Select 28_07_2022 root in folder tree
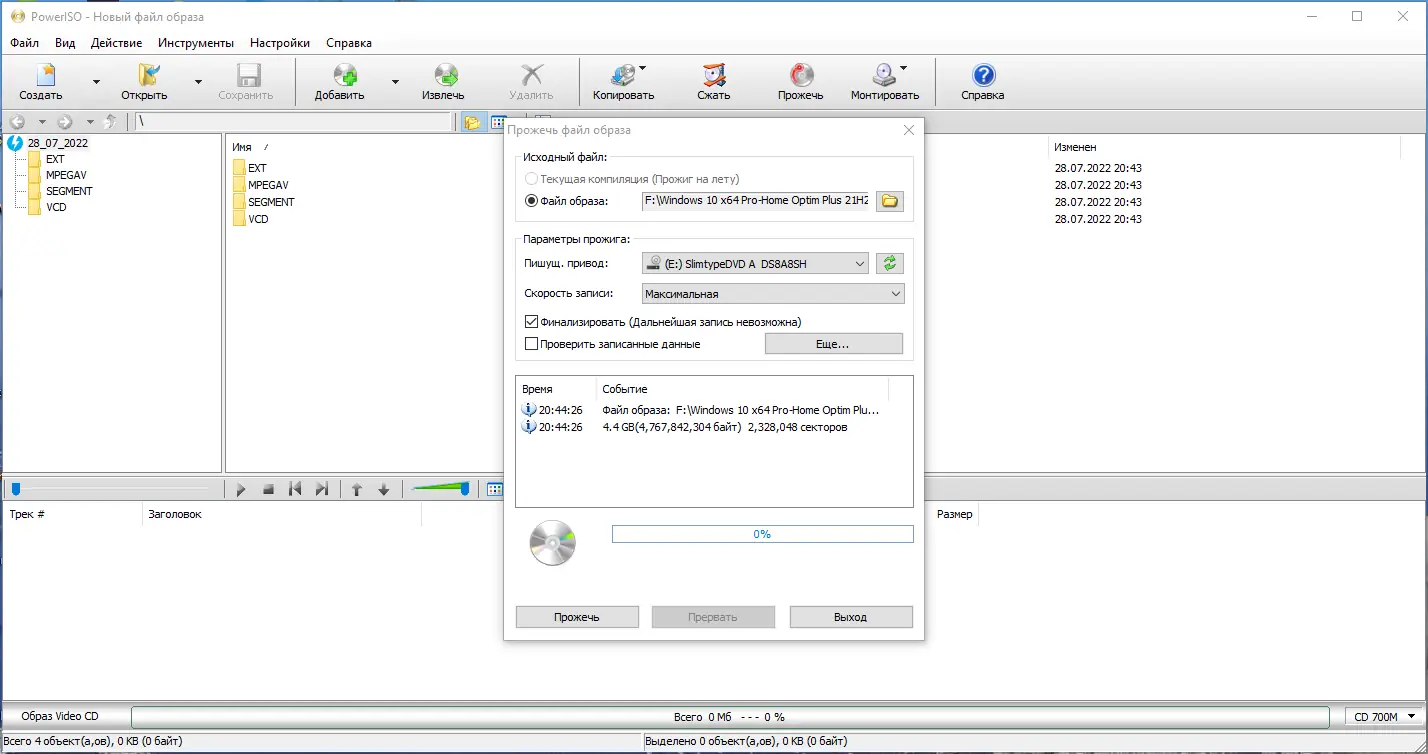Image resolution: width=1428 pixels, height=754 pixels. (58, 143)
